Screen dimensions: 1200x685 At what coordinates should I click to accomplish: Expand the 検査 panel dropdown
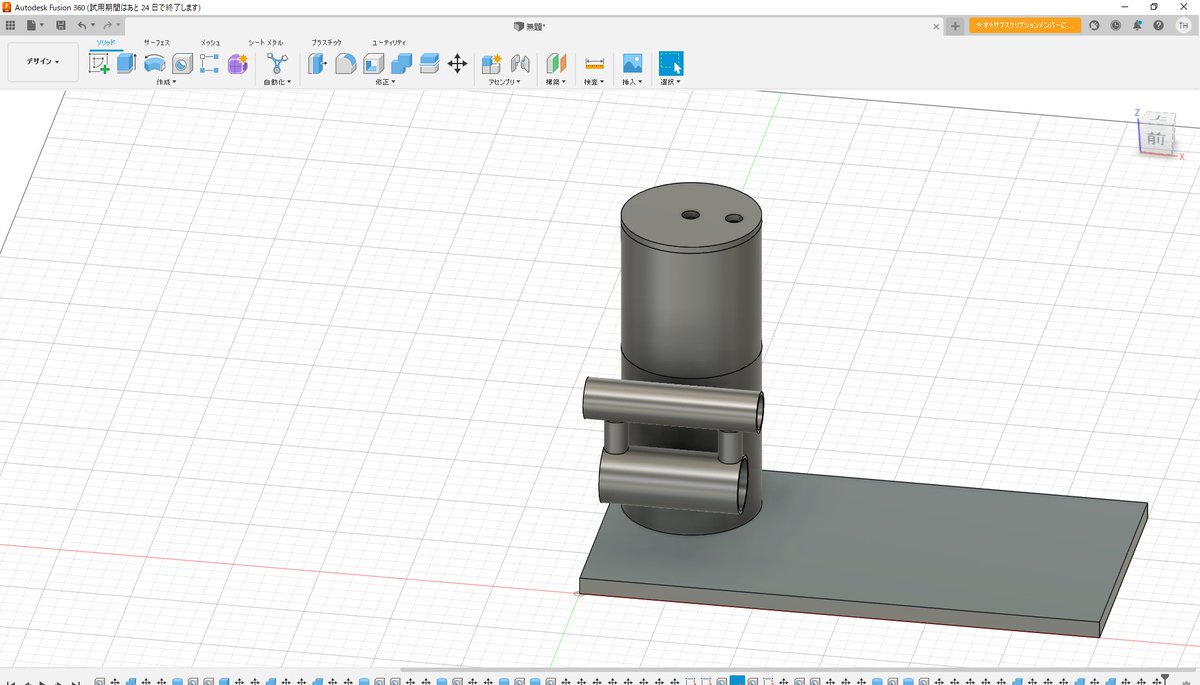[x=594, y=82]
